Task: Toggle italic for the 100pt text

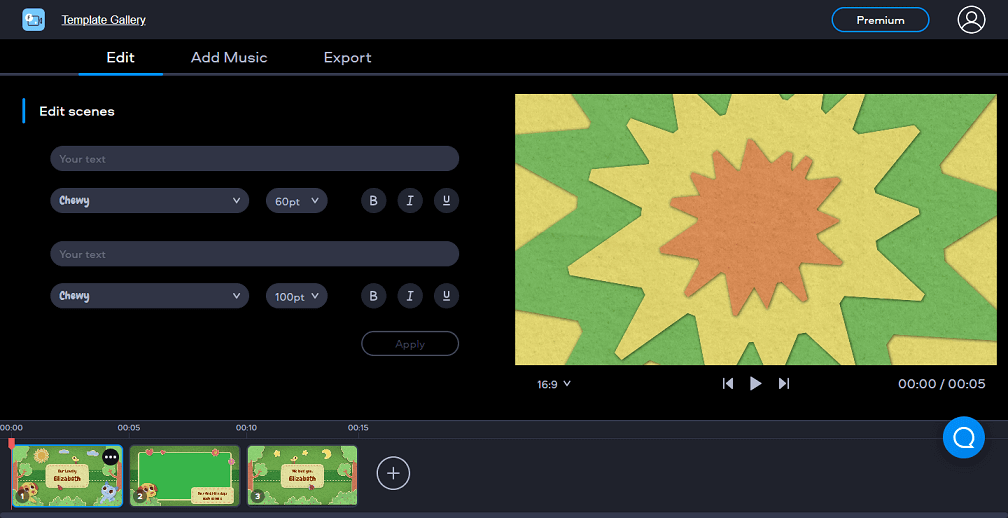Action: (410, 296)
